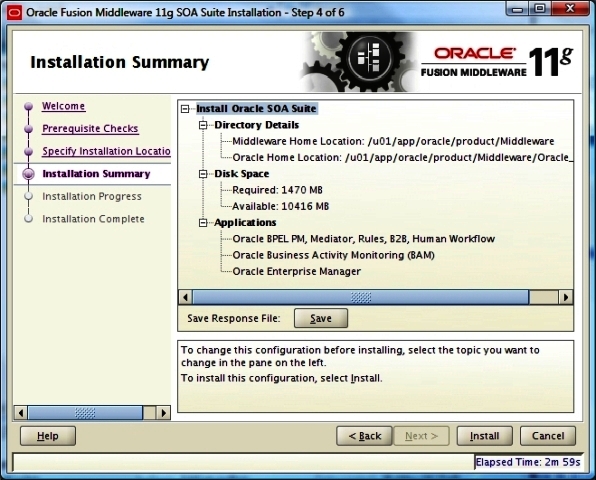Click the Prerequisite Checks bullet icon

(29, 129)
